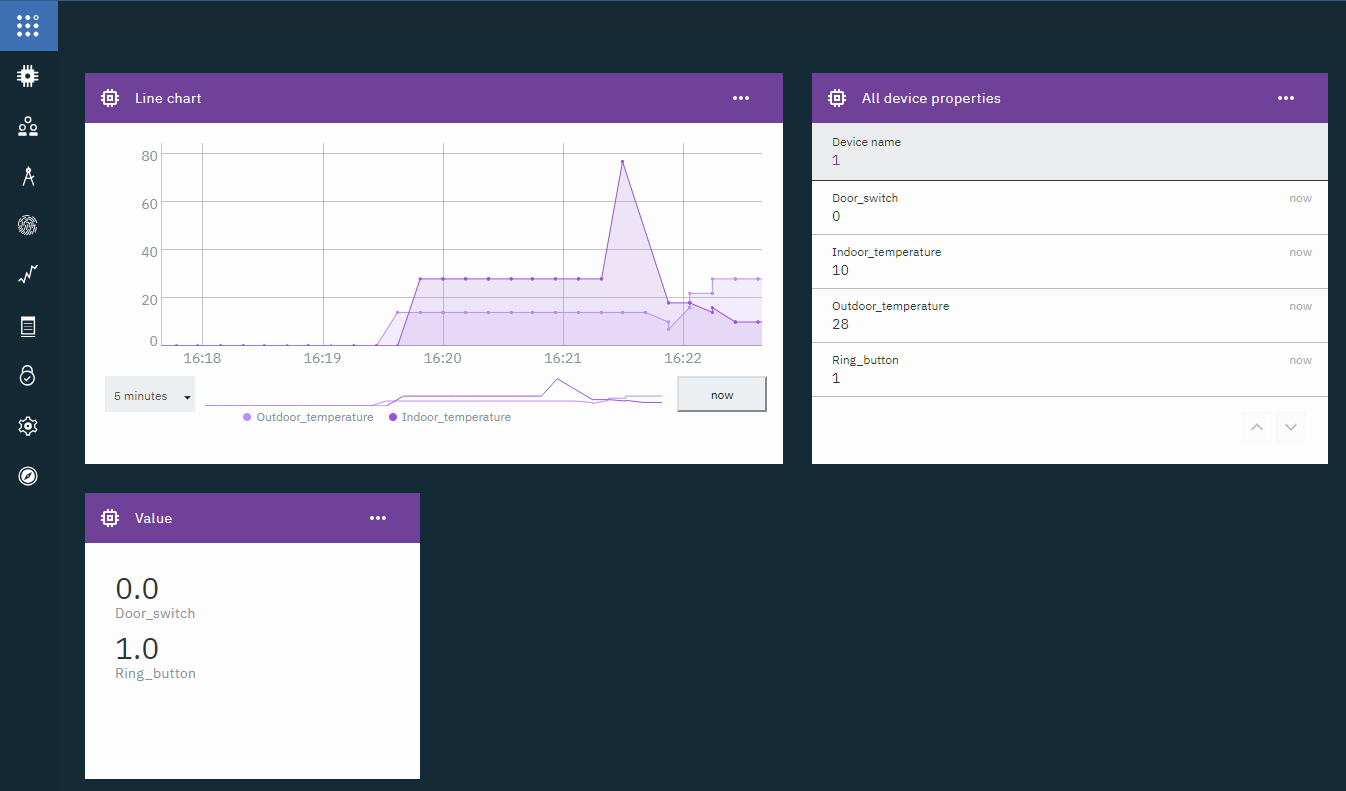Open the Line chart card options menu

740,97
